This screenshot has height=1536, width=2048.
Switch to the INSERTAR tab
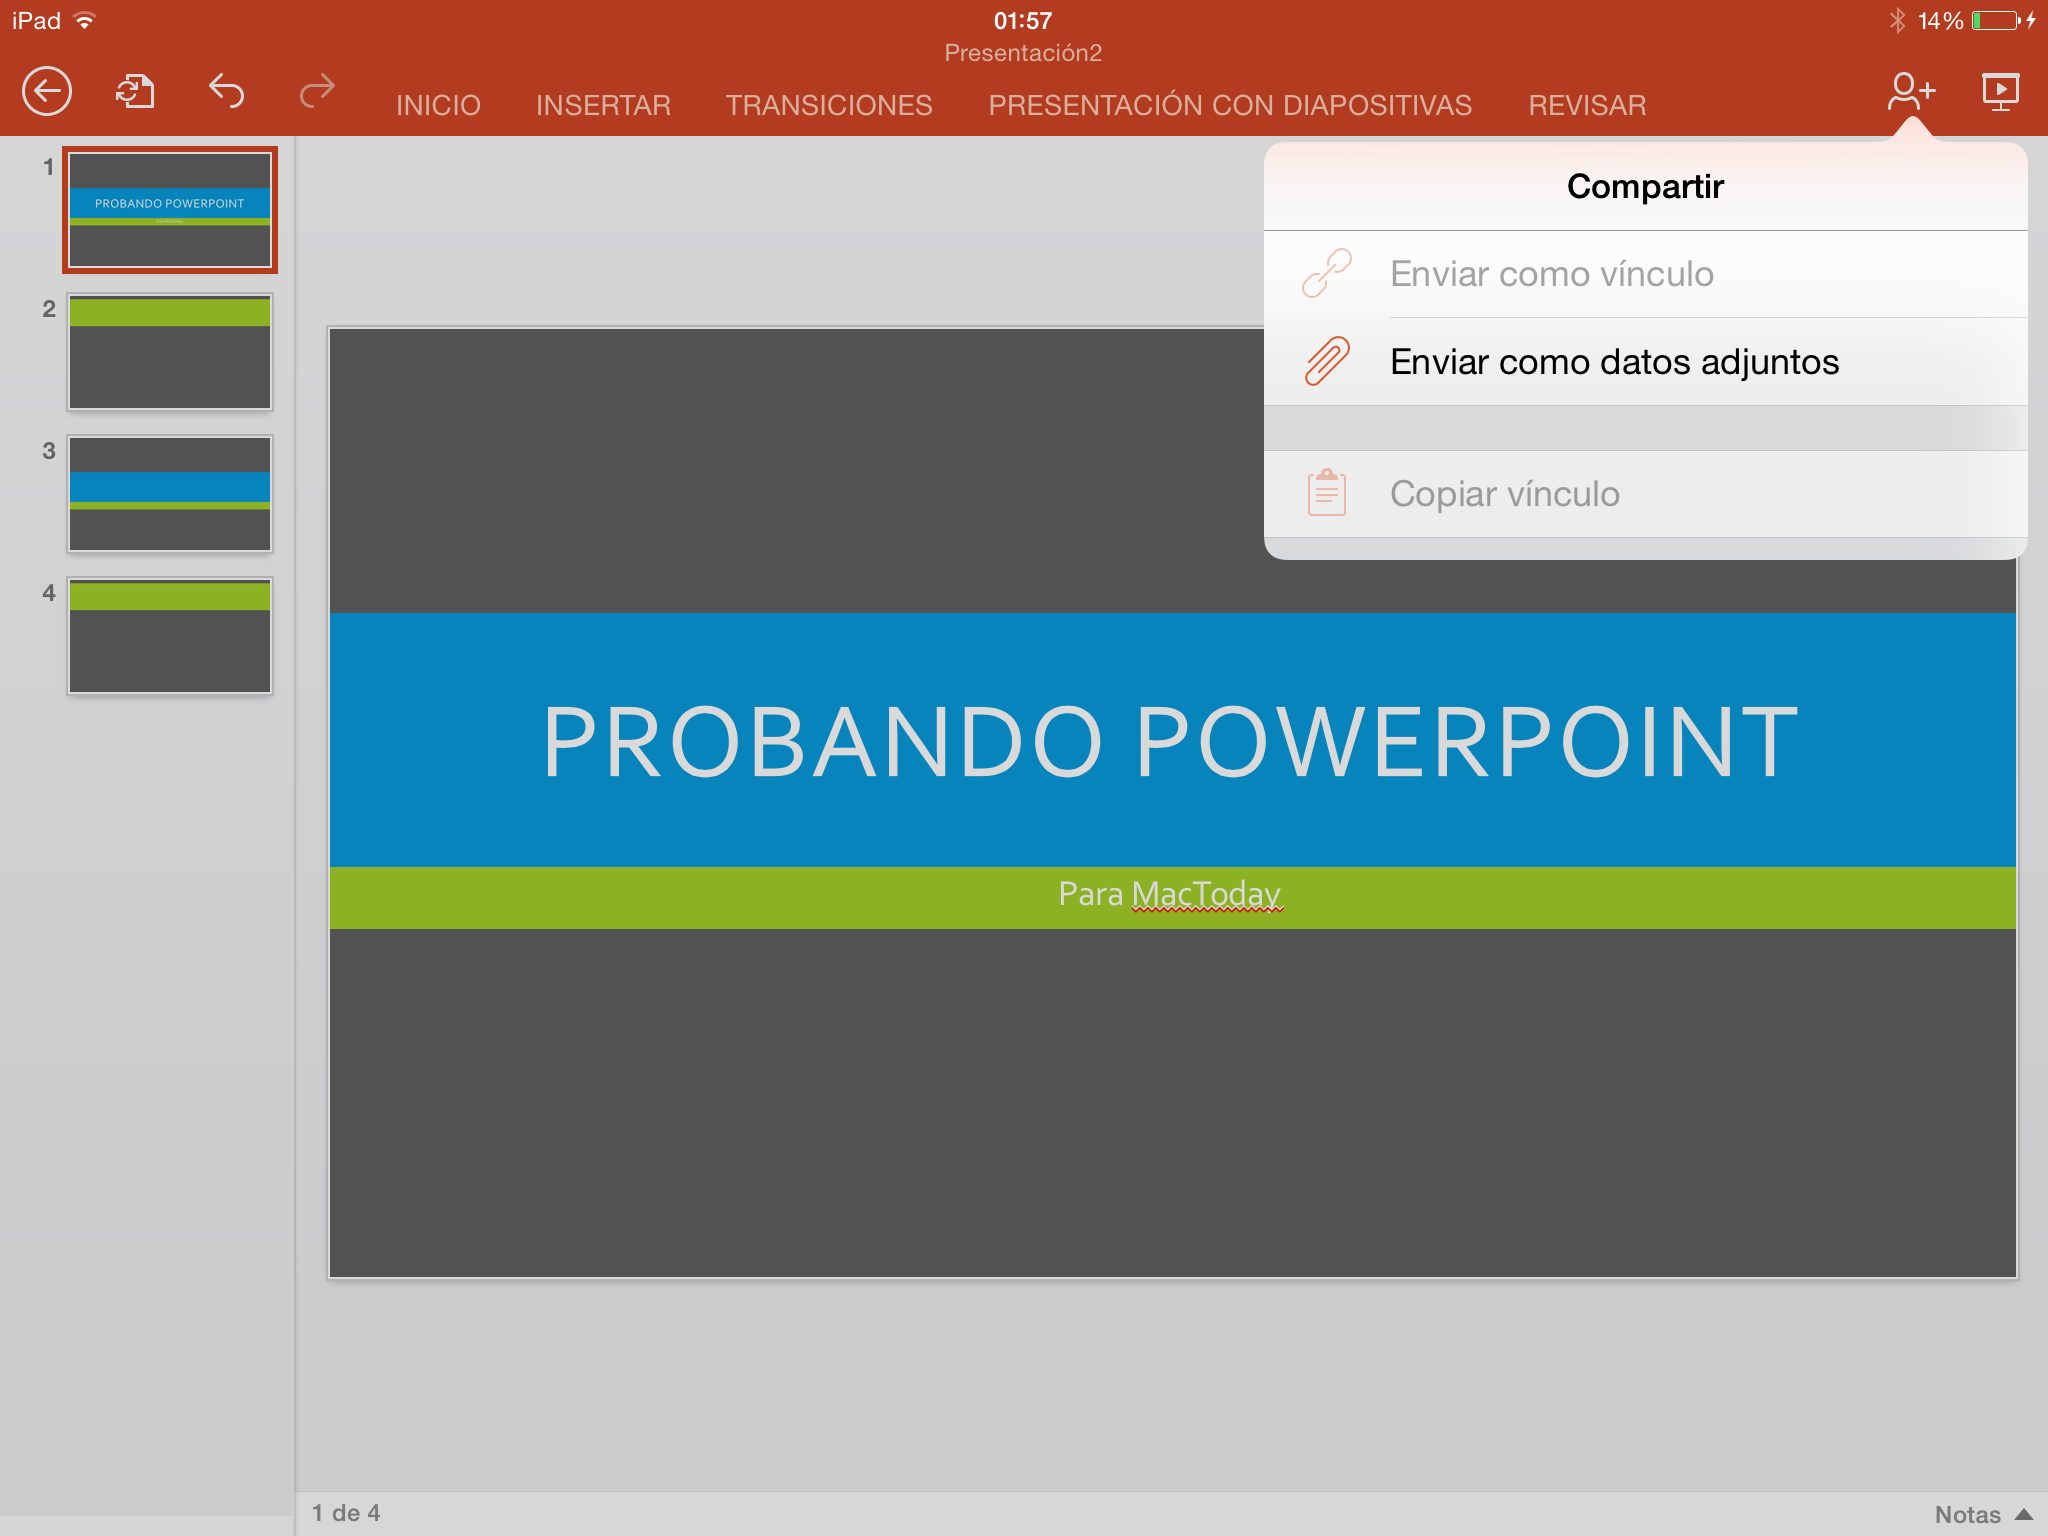(603, 105)
